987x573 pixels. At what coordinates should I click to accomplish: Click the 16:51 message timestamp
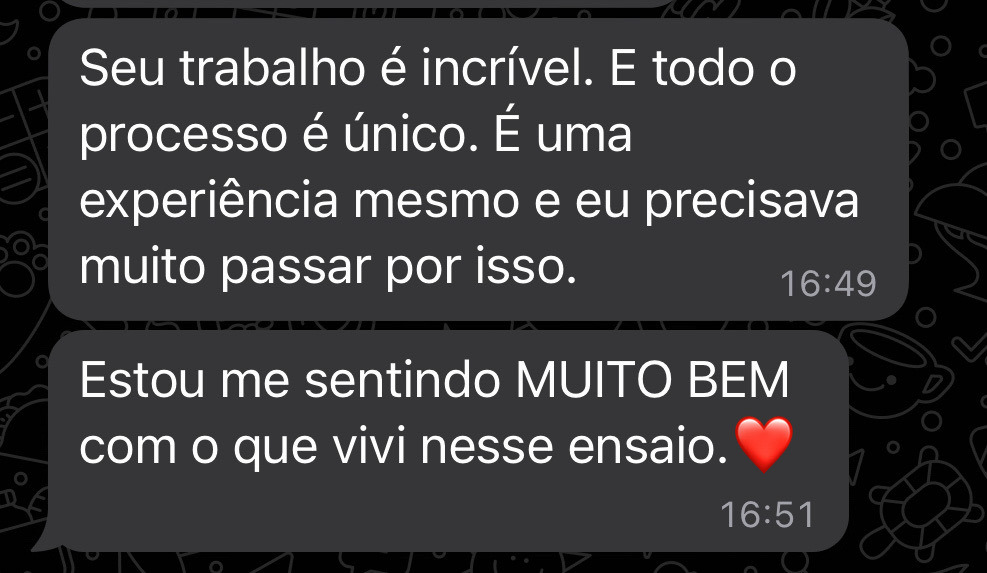[767, 514]
